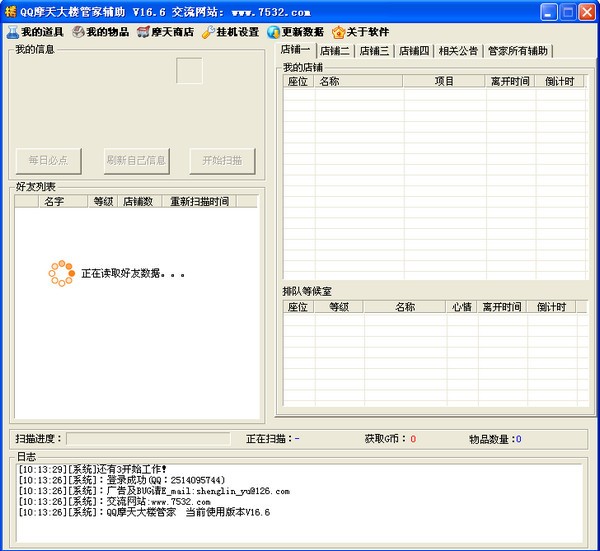Click the 关于软件 house icon

click(338, 32)
